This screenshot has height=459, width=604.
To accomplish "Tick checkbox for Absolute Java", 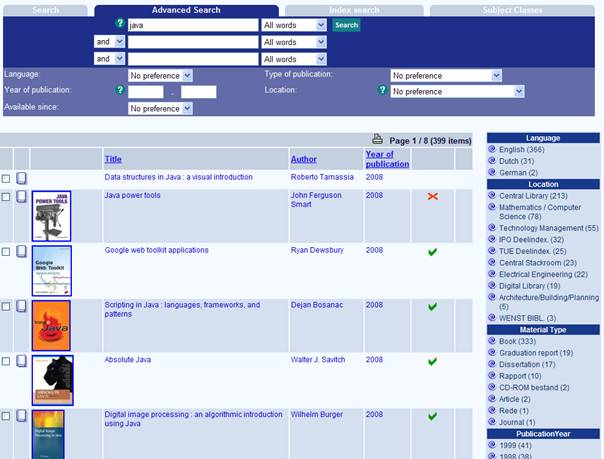I will coord(6,361).
